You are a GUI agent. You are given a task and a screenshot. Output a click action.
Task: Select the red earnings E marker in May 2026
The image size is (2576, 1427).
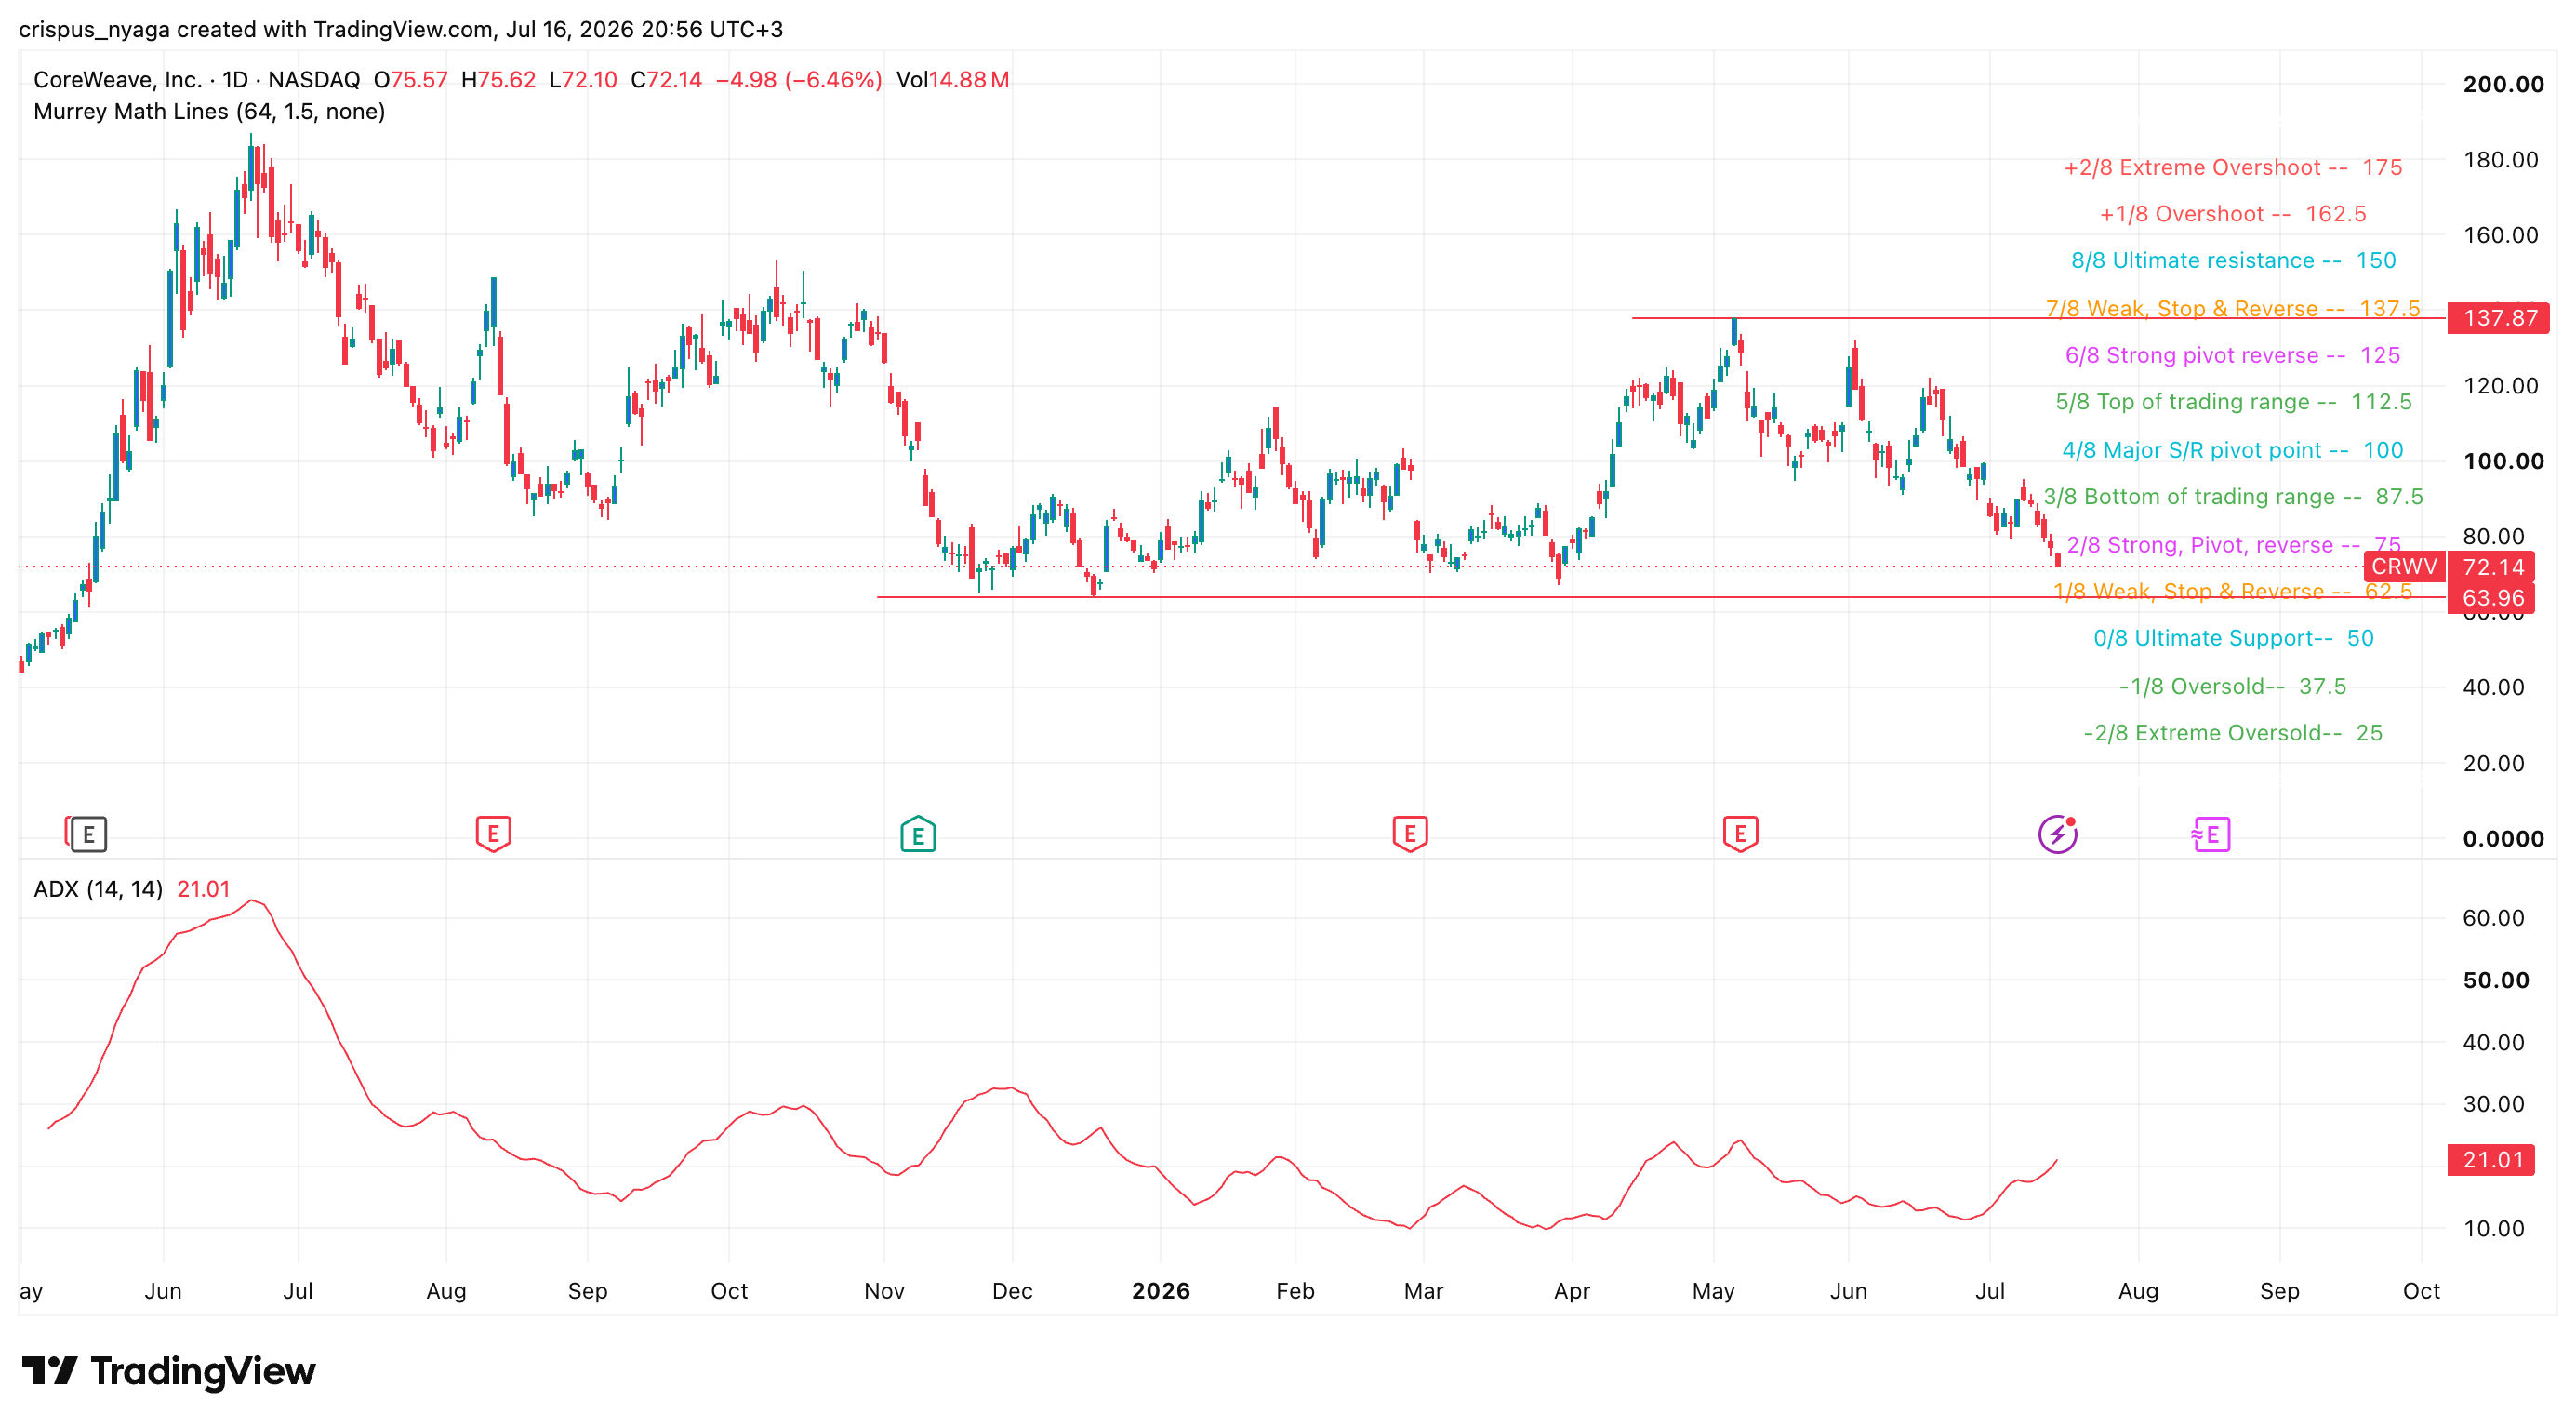(1740, 833)
